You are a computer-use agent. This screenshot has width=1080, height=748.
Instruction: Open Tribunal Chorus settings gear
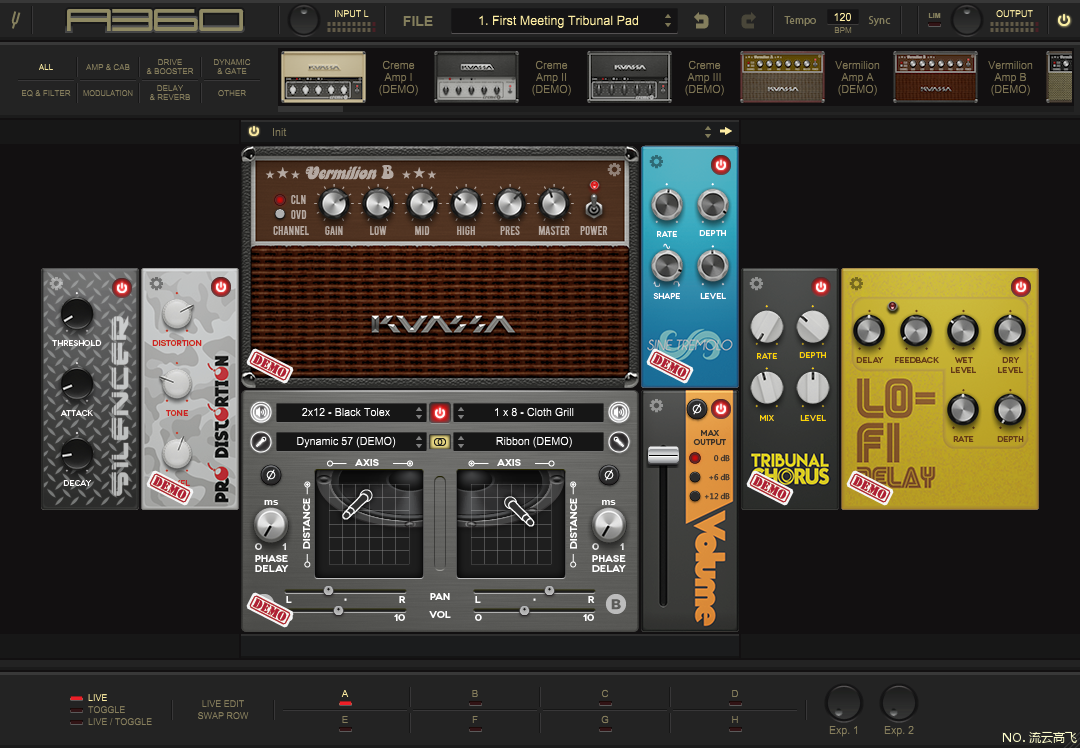(756, 284)
